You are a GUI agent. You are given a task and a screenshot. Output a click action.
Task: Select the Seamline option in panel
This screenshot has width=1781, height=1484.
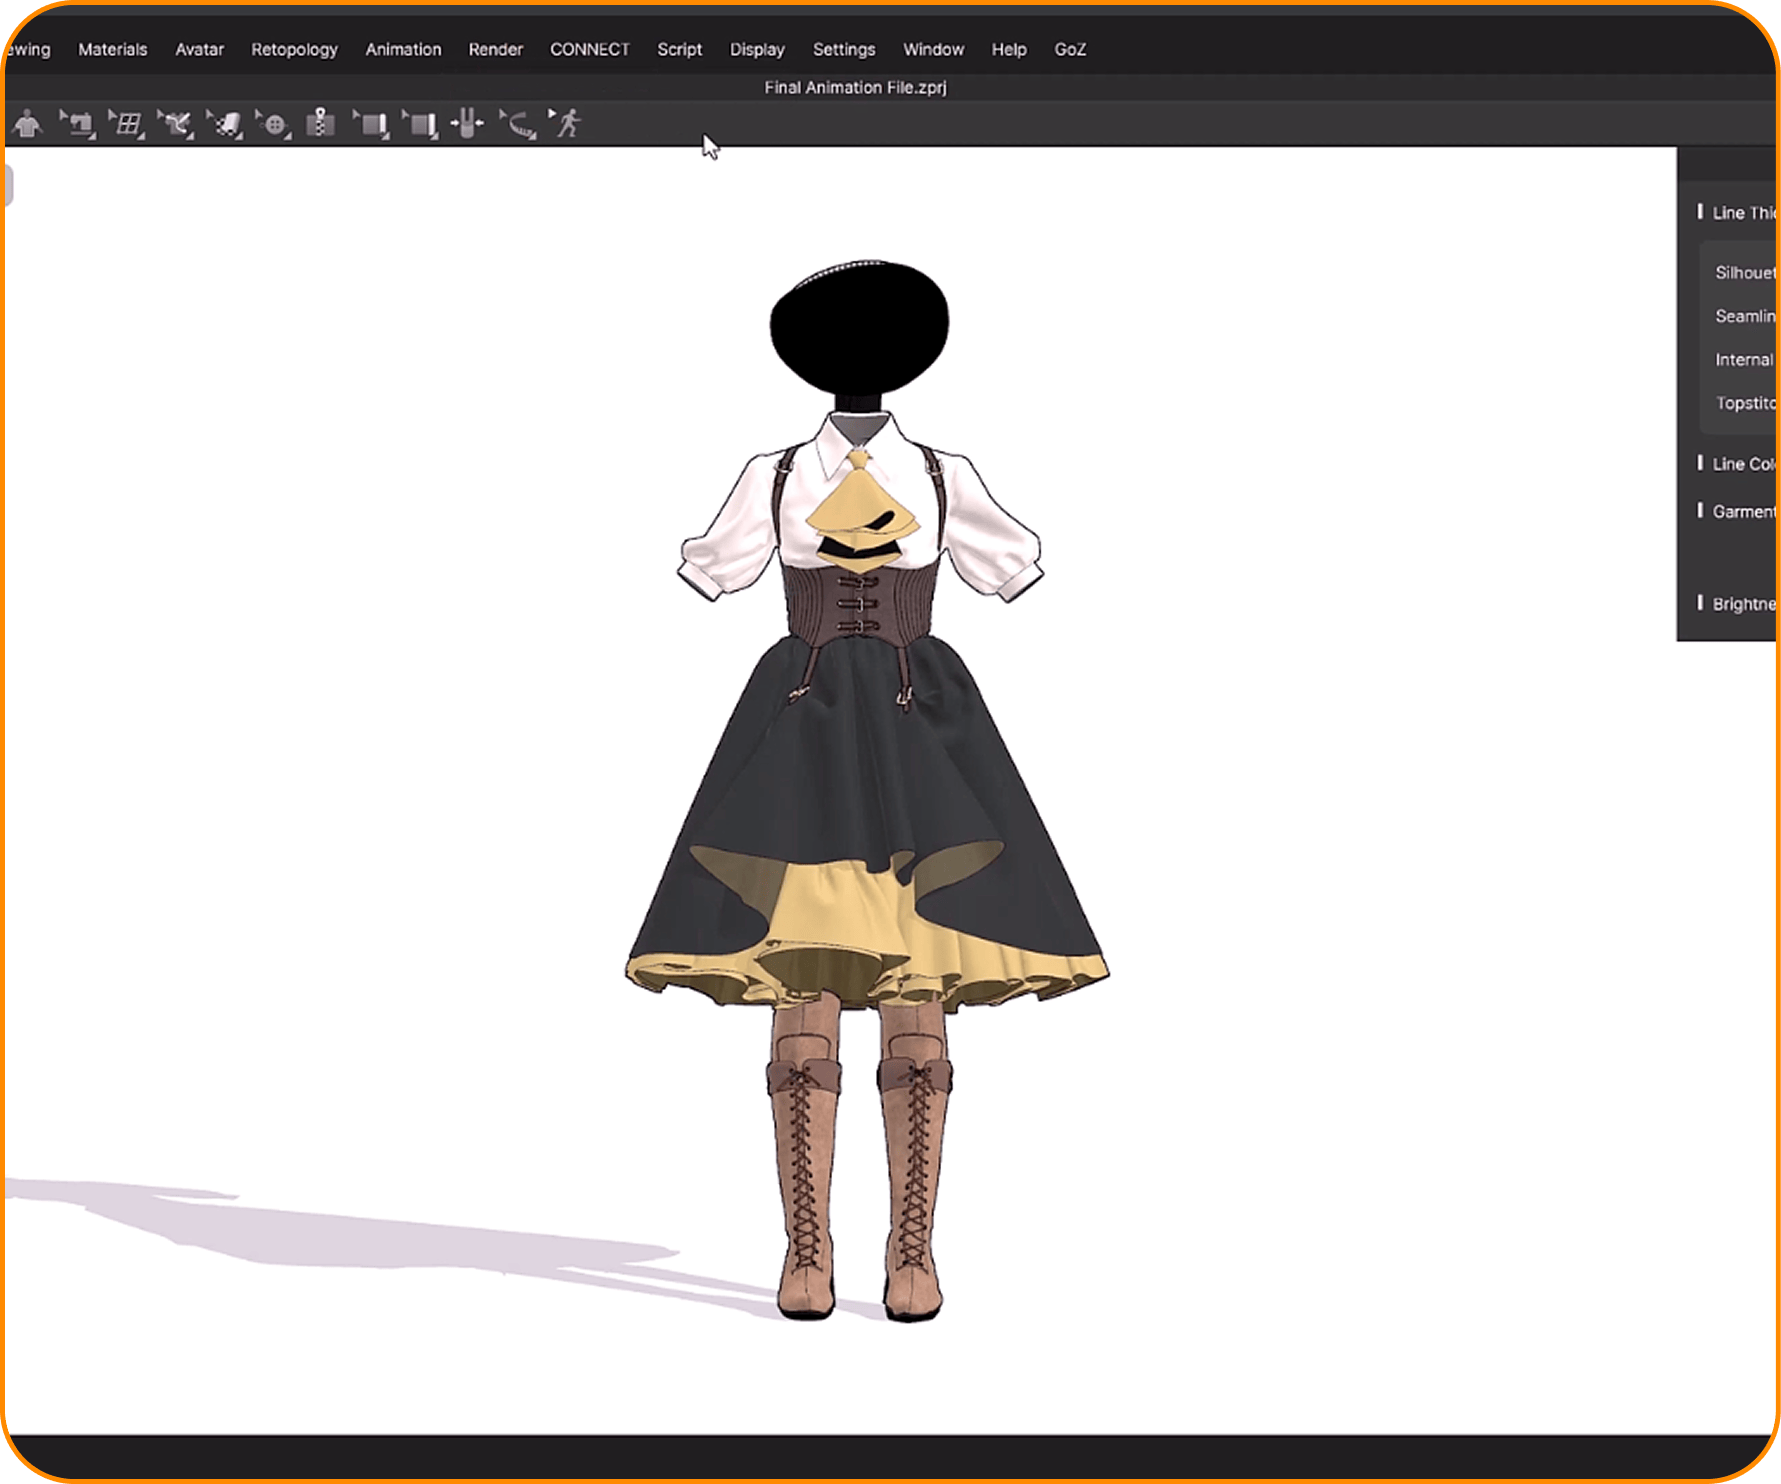1744,316
